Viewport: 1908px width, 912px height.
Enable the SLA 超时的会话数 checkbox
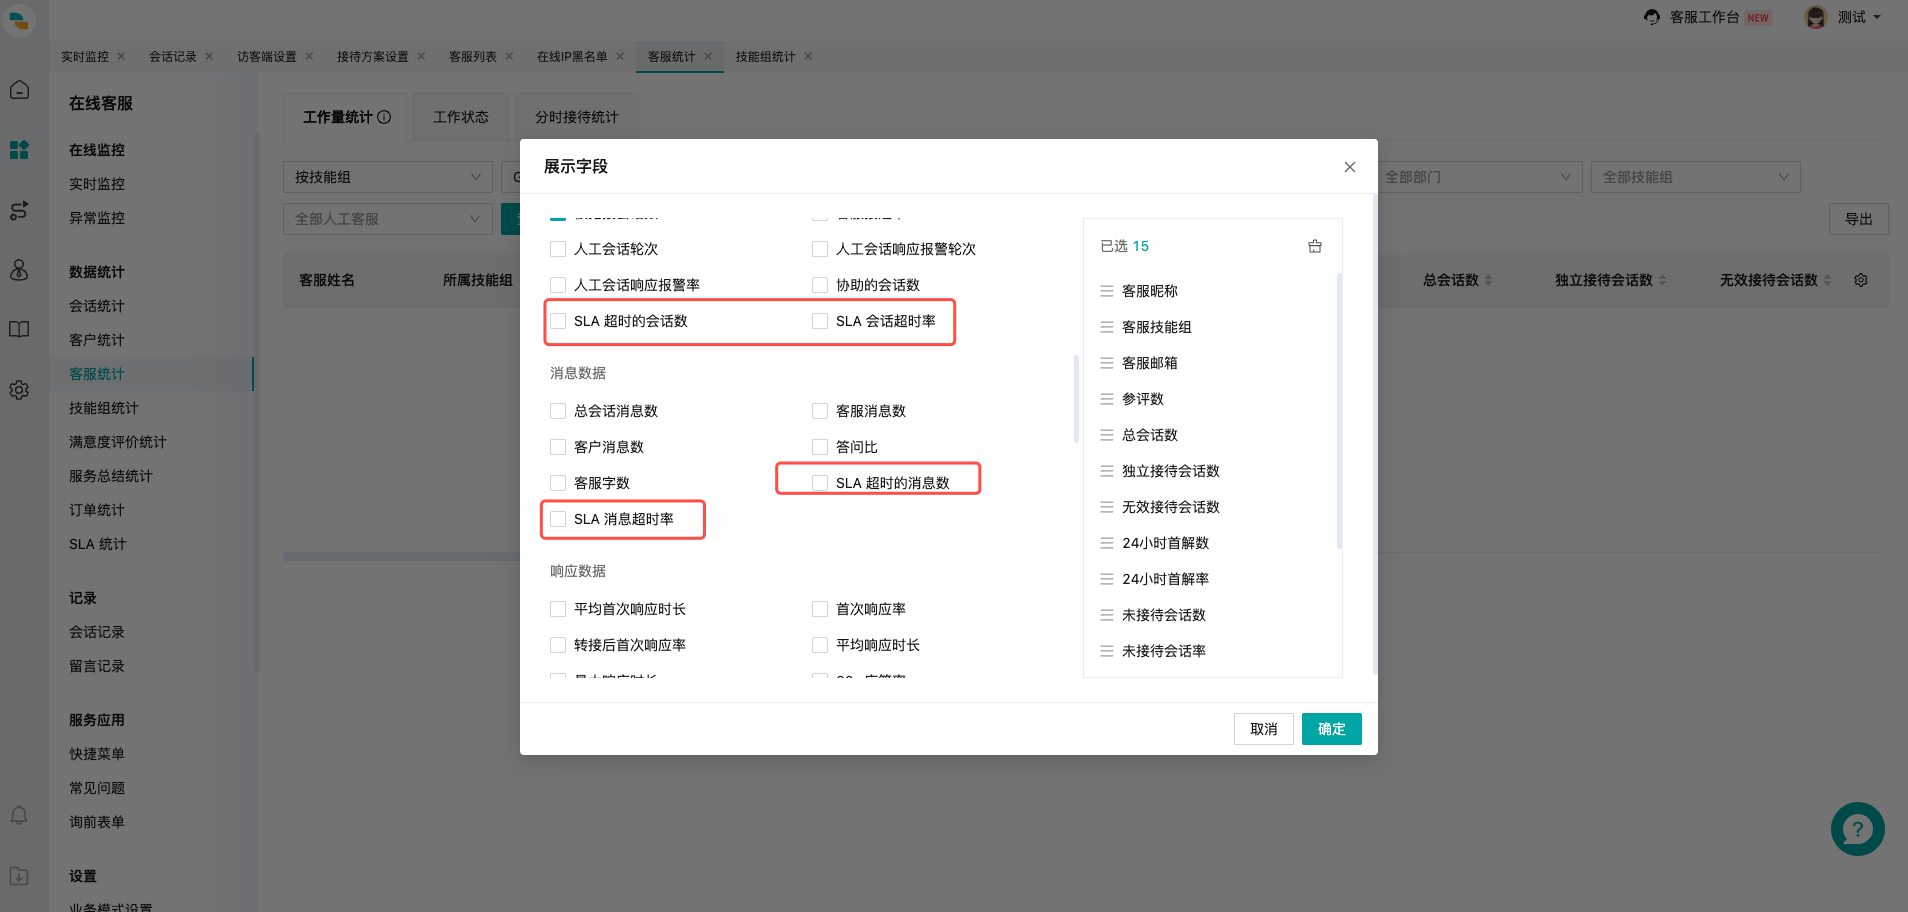click(557, 321)
